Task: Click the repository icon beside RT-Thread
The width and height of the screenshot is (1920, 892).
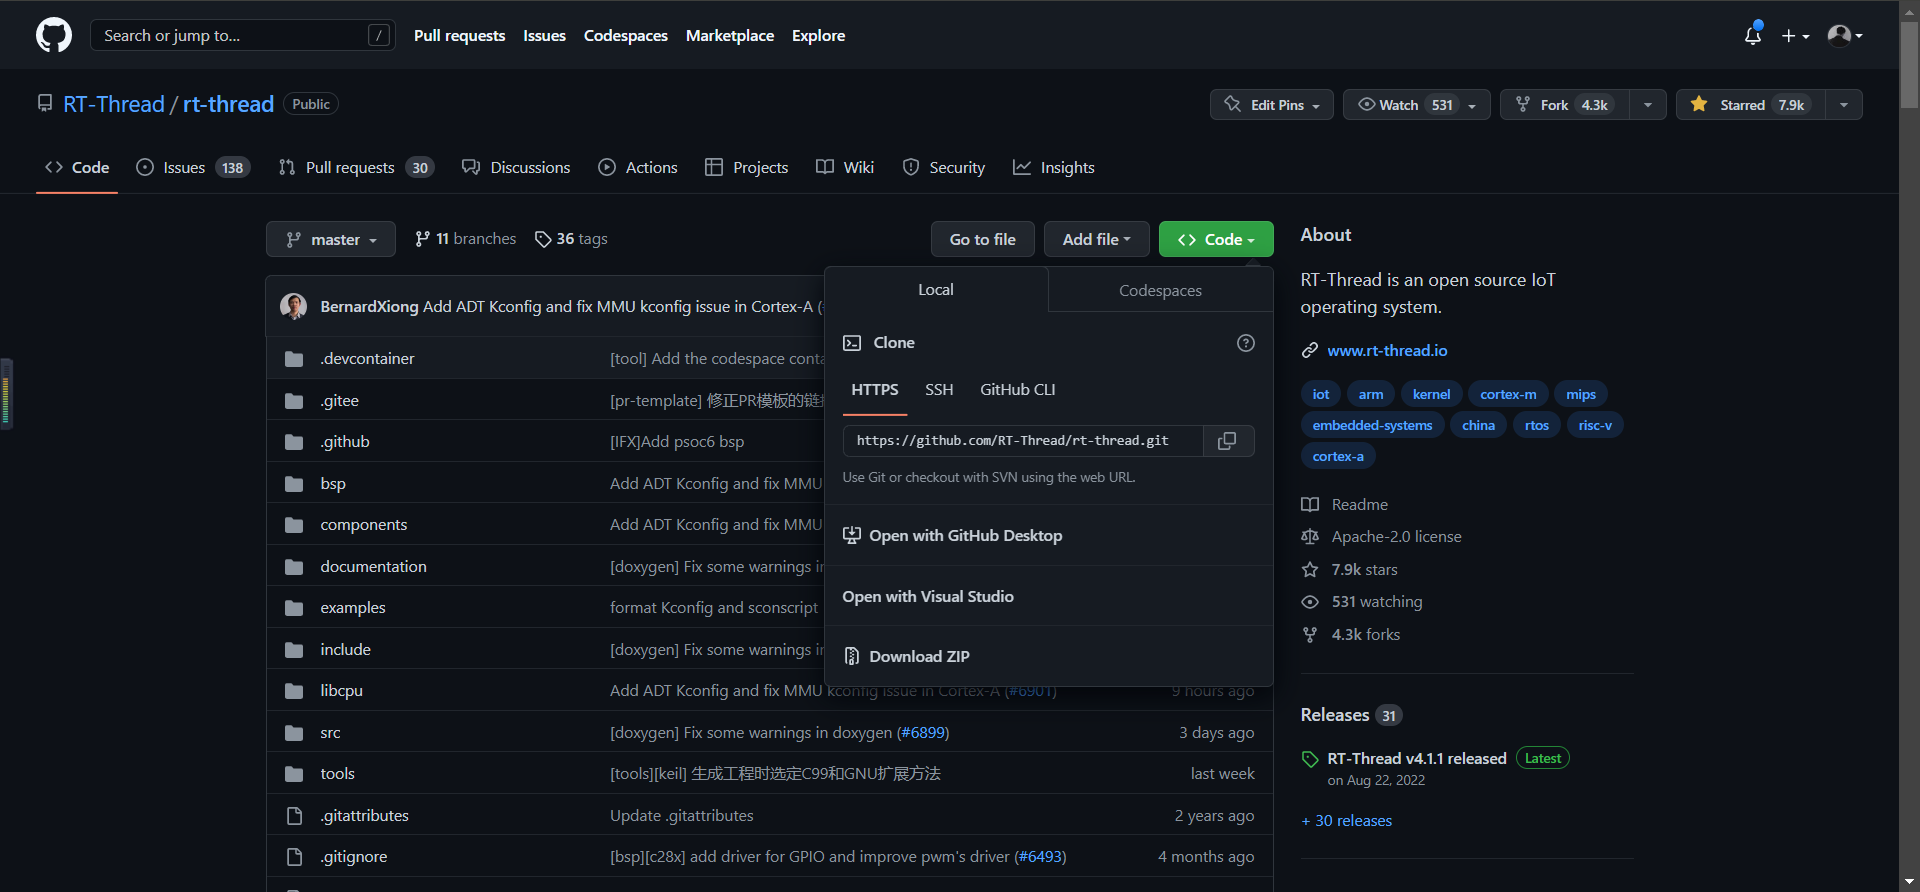Action: (45, 104)
